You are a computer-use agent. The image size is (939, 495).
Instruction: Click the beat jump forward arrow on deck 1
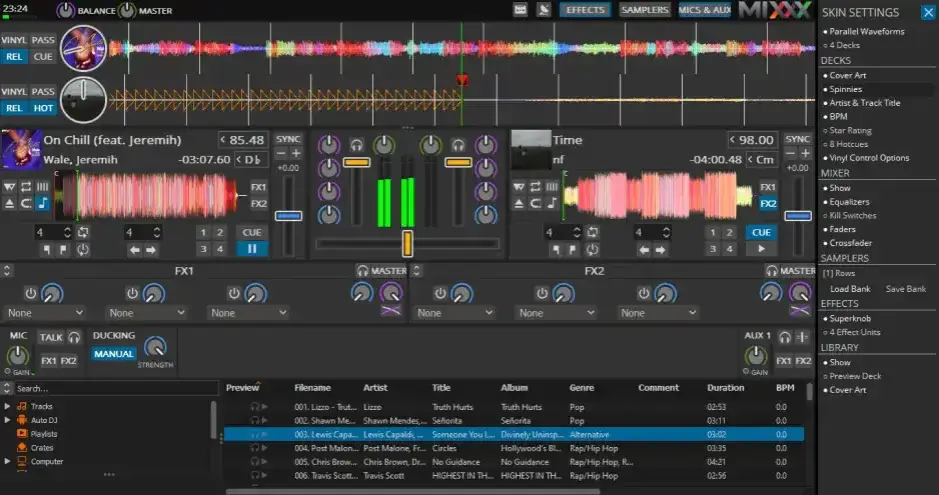(x=151, y=250)
